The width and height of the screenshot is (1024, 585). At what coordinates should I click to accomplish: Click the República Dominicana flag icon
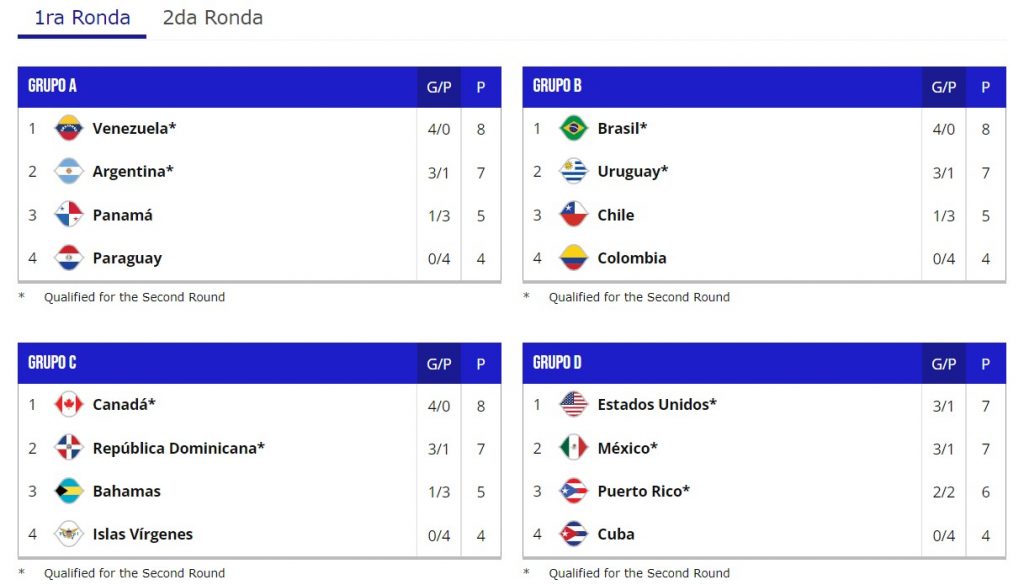pos(69,448)
